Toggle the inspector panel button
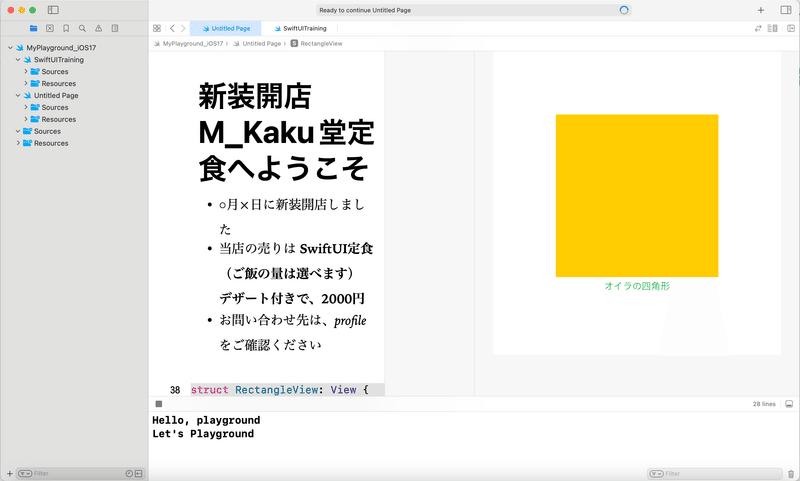The width and height of the screenshot is (800, 481). 786,10
